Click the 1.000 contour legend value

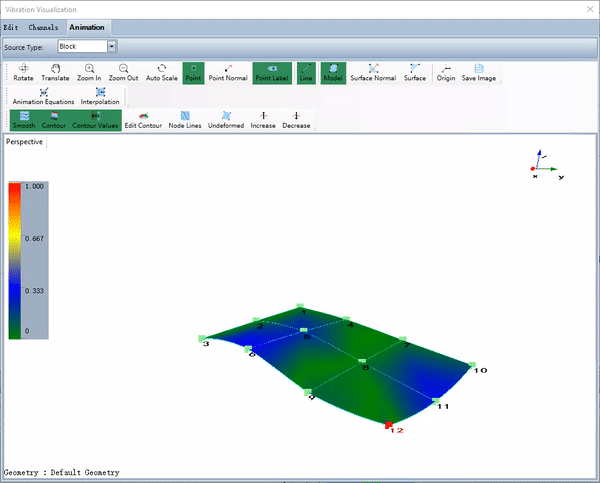pos(34,186)
